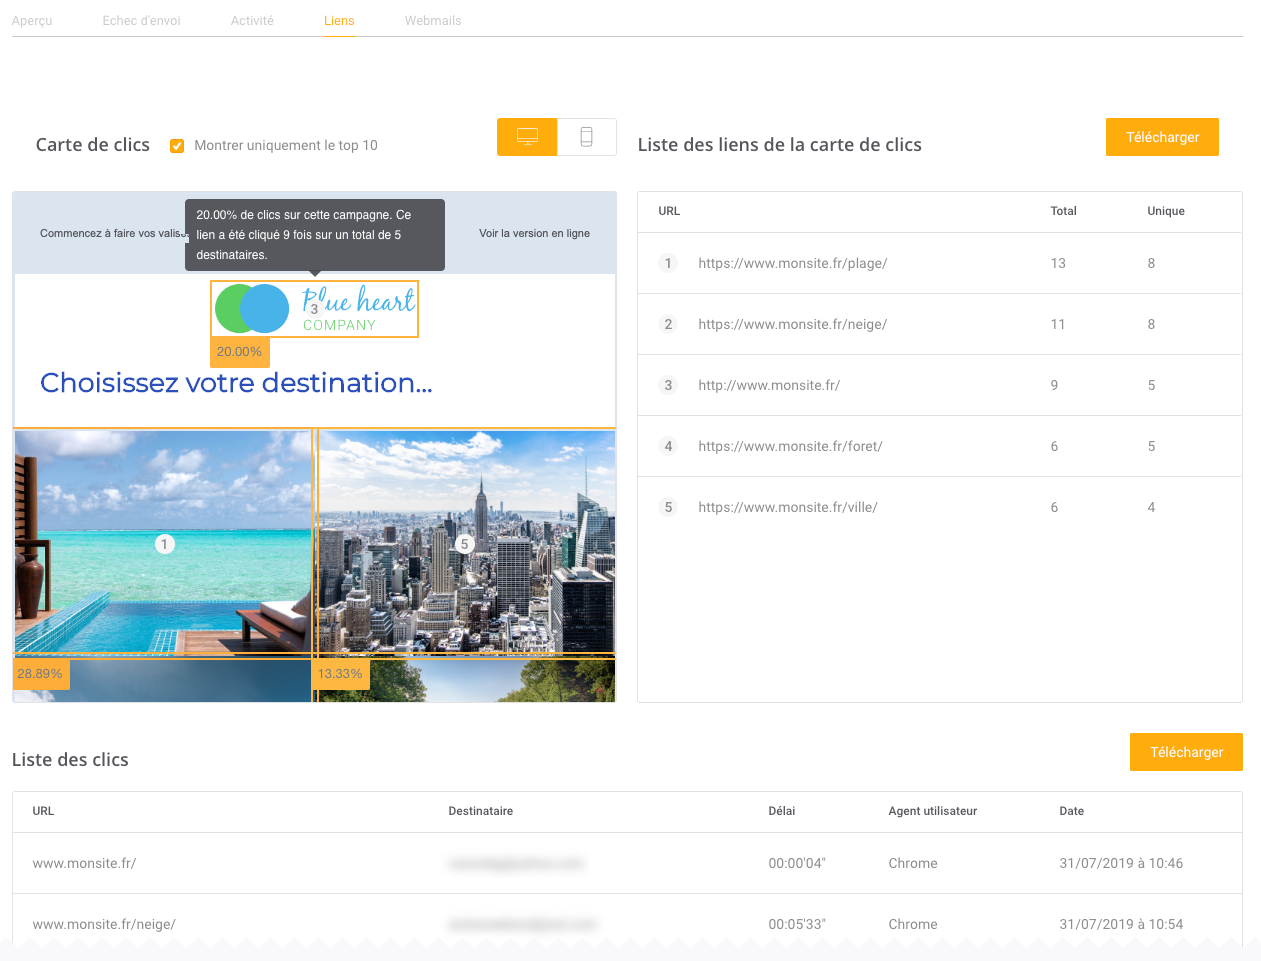
Task: Click marker 3 on Blue heart logo
Action: tap(314, 309)
